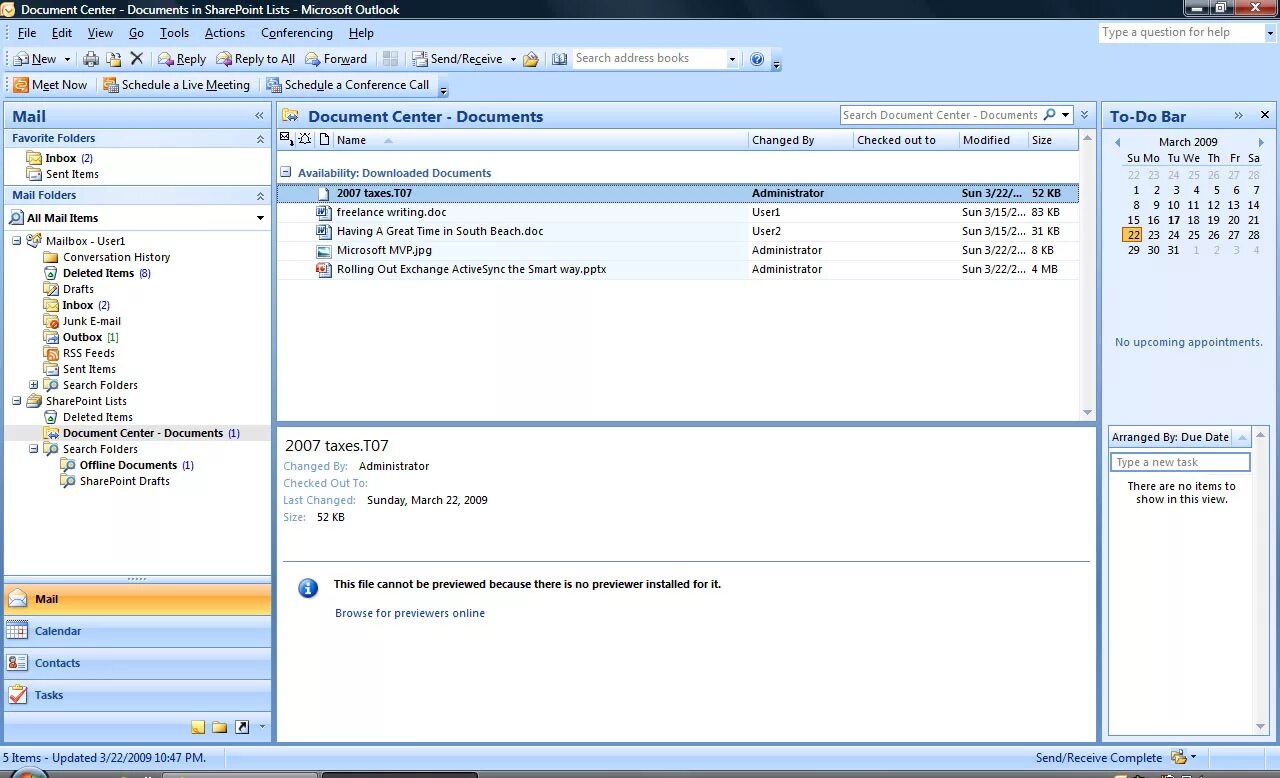Click the Delete X icon in toolbar
This screenshot has width=1280, height=778.
[137, 59]
